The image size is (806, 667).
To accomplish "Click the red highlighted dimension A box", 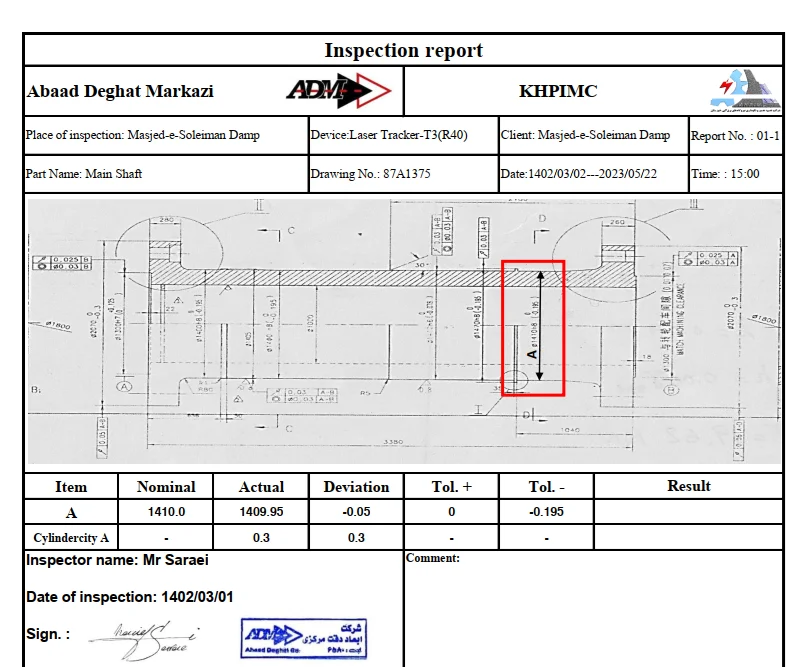I will 533,328.
